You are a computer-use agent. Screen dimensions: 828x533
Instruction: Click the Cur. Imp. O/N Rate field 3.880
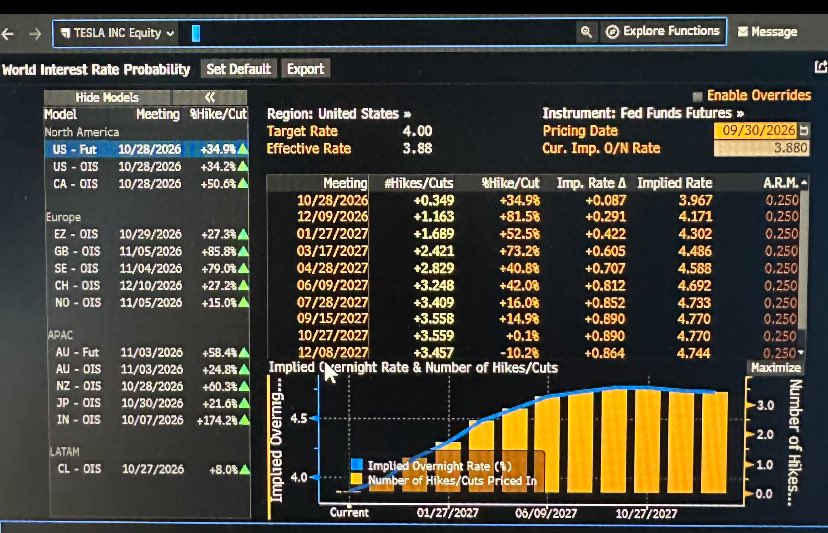point(761,148)
